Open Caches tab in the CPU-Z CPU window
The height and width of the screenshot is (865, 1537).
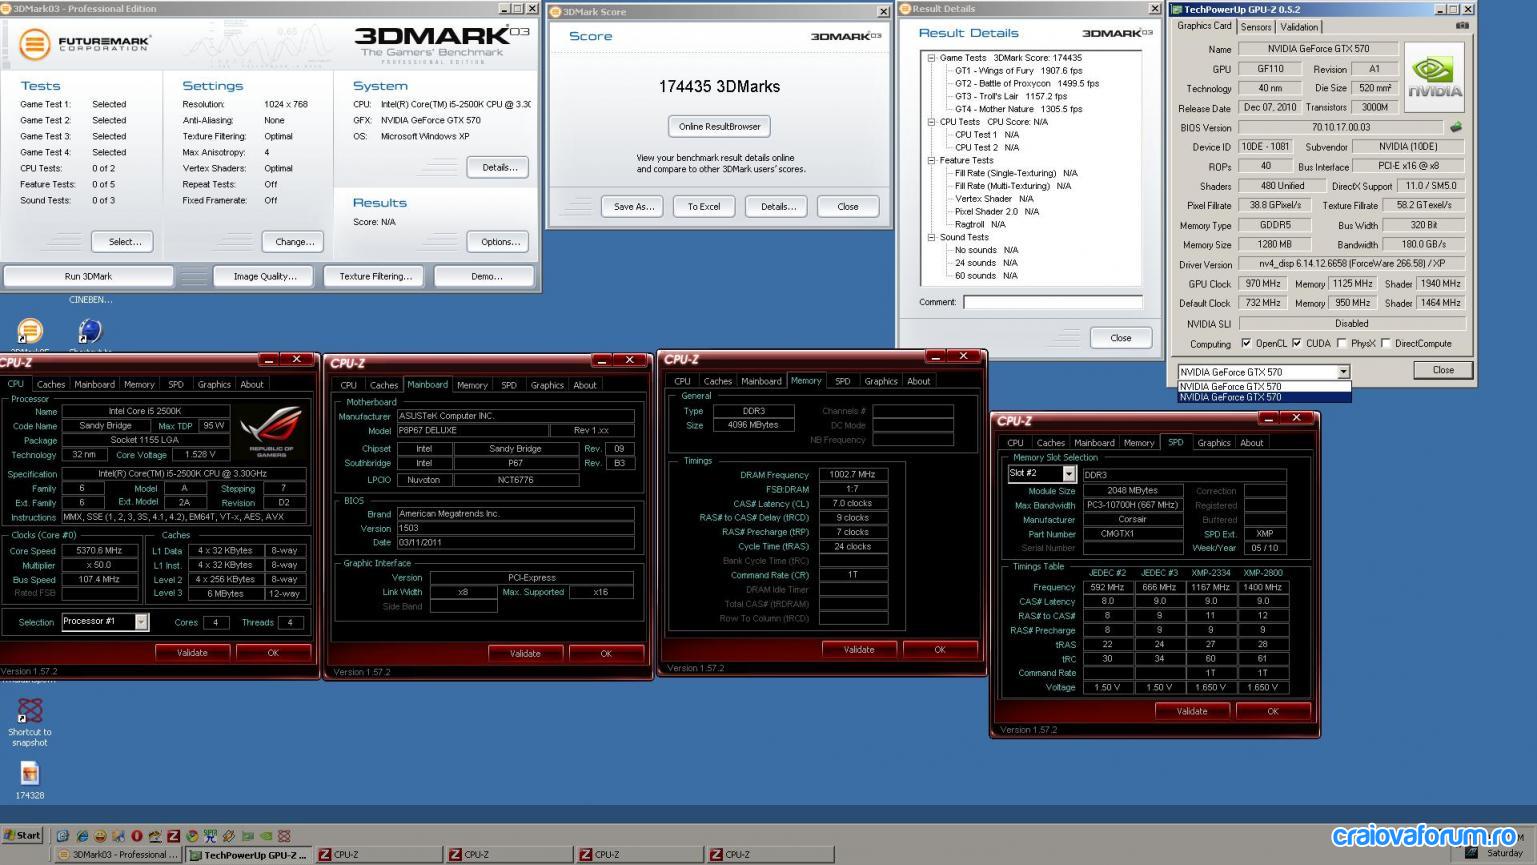tap(51, 384)
